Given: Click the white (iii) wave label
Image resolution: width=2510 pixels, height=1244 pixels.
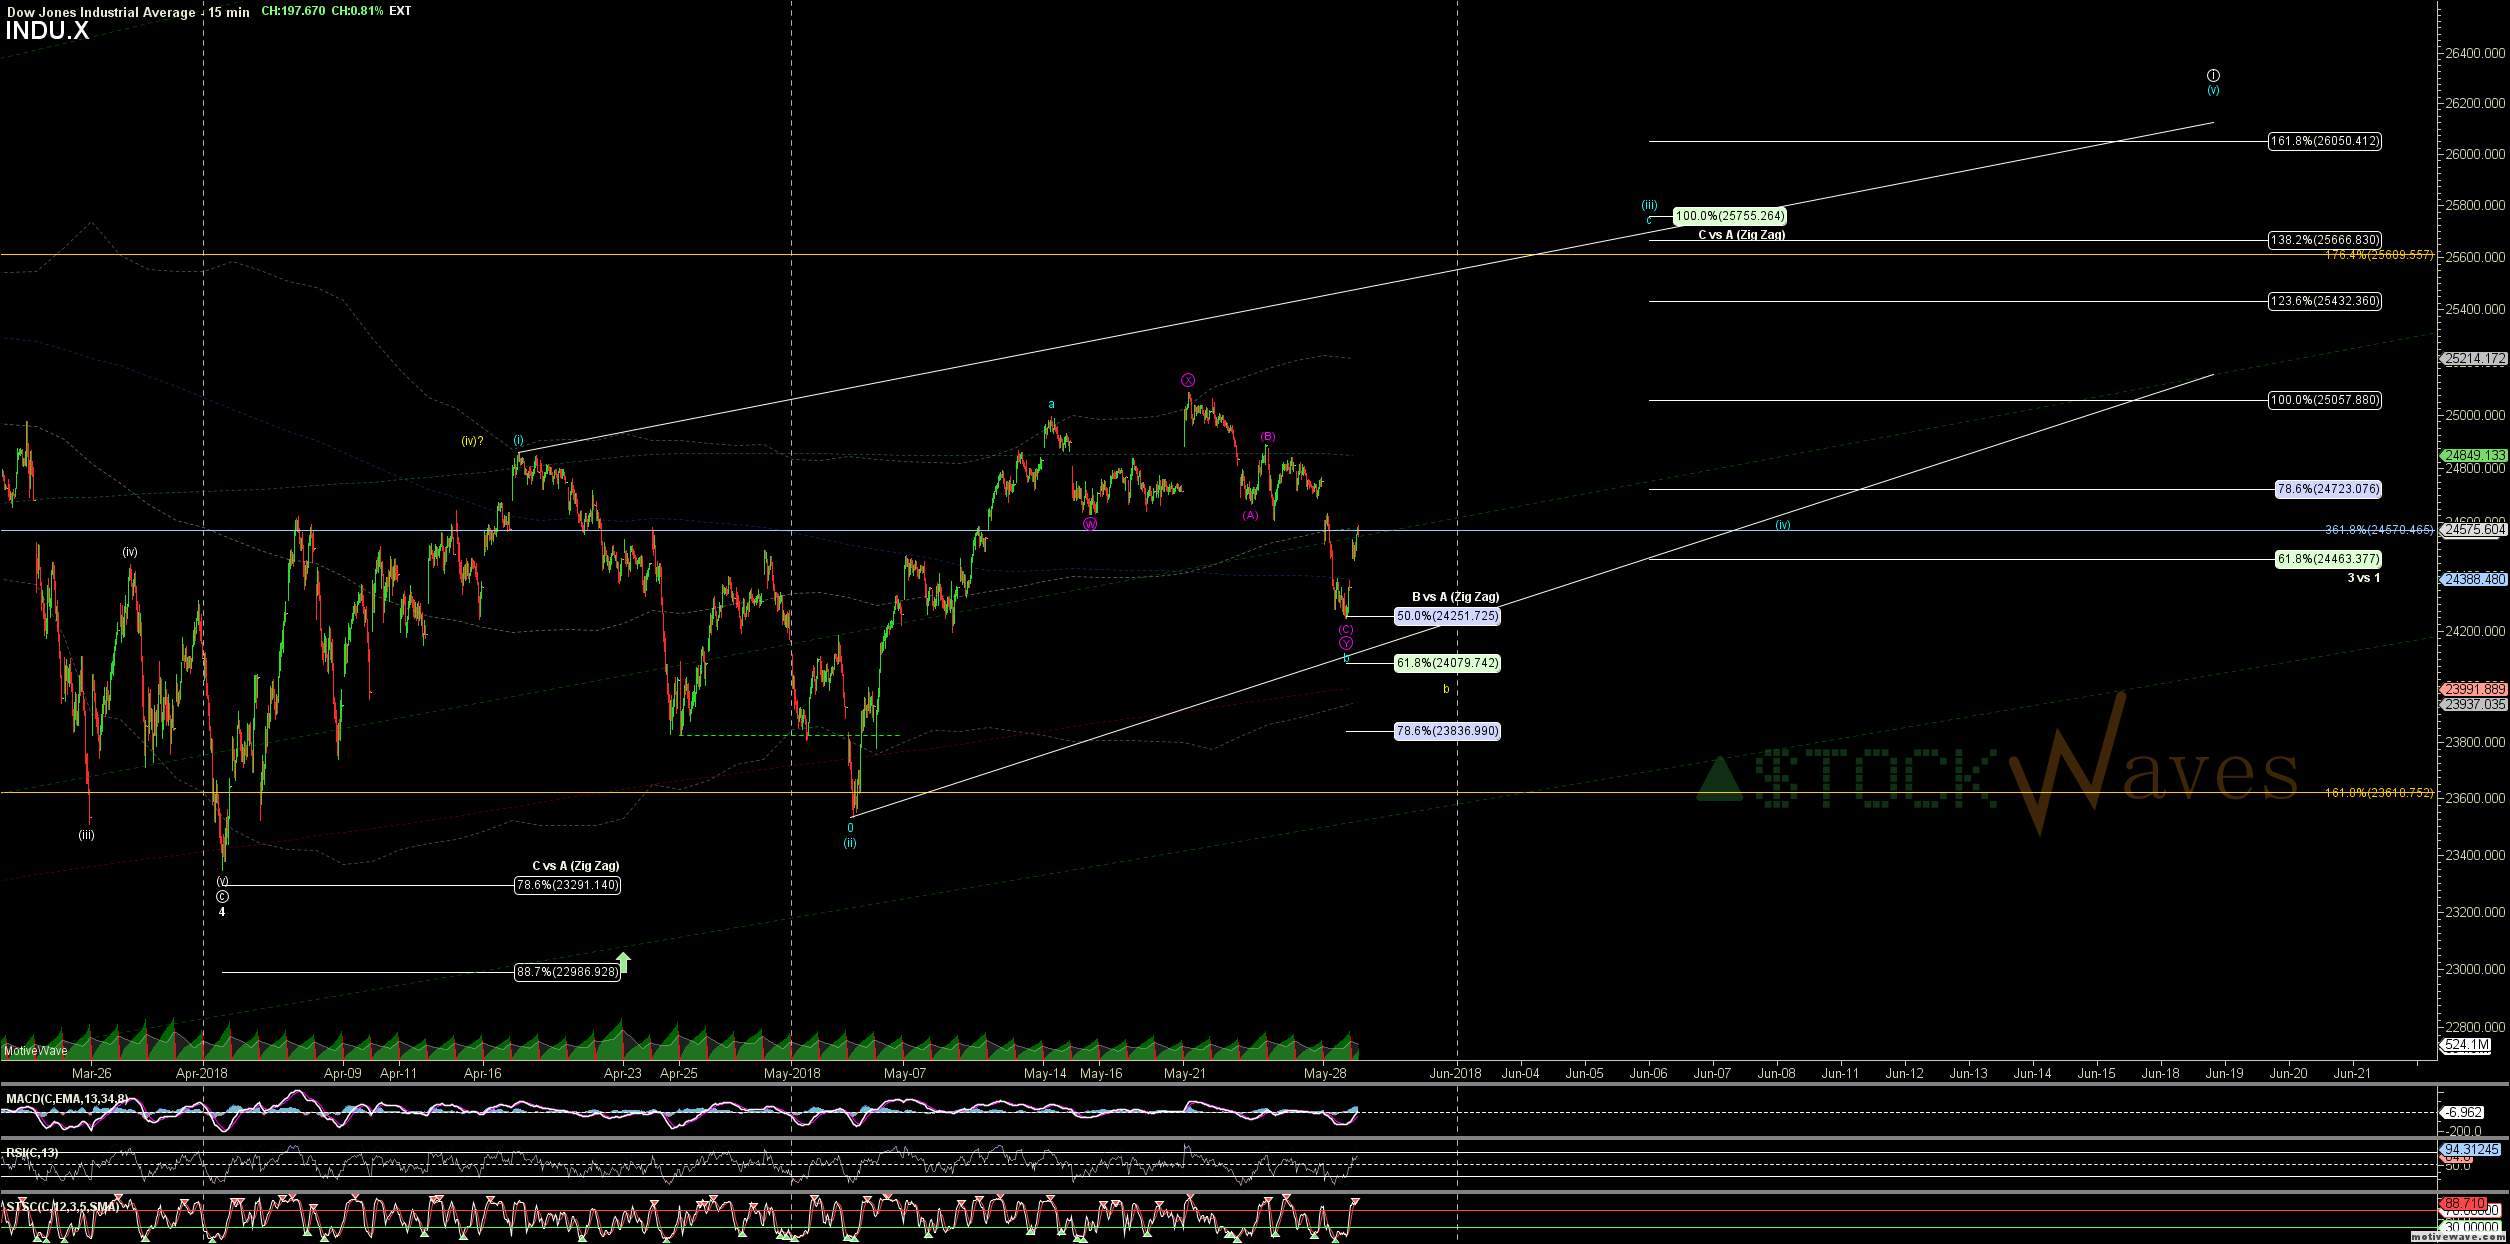Looking at the screenshot, I should (x=87, y=835).
